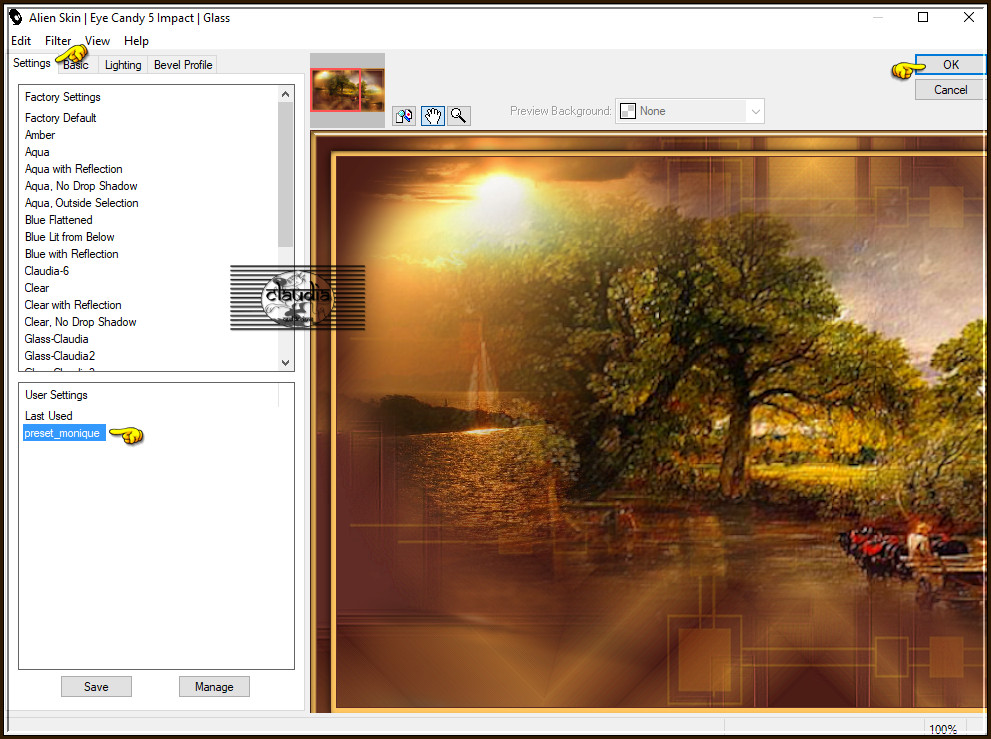Select the Claudia-6 preset
The height and width of the screenshot is (739, 991).
click(x=47, y=271)
